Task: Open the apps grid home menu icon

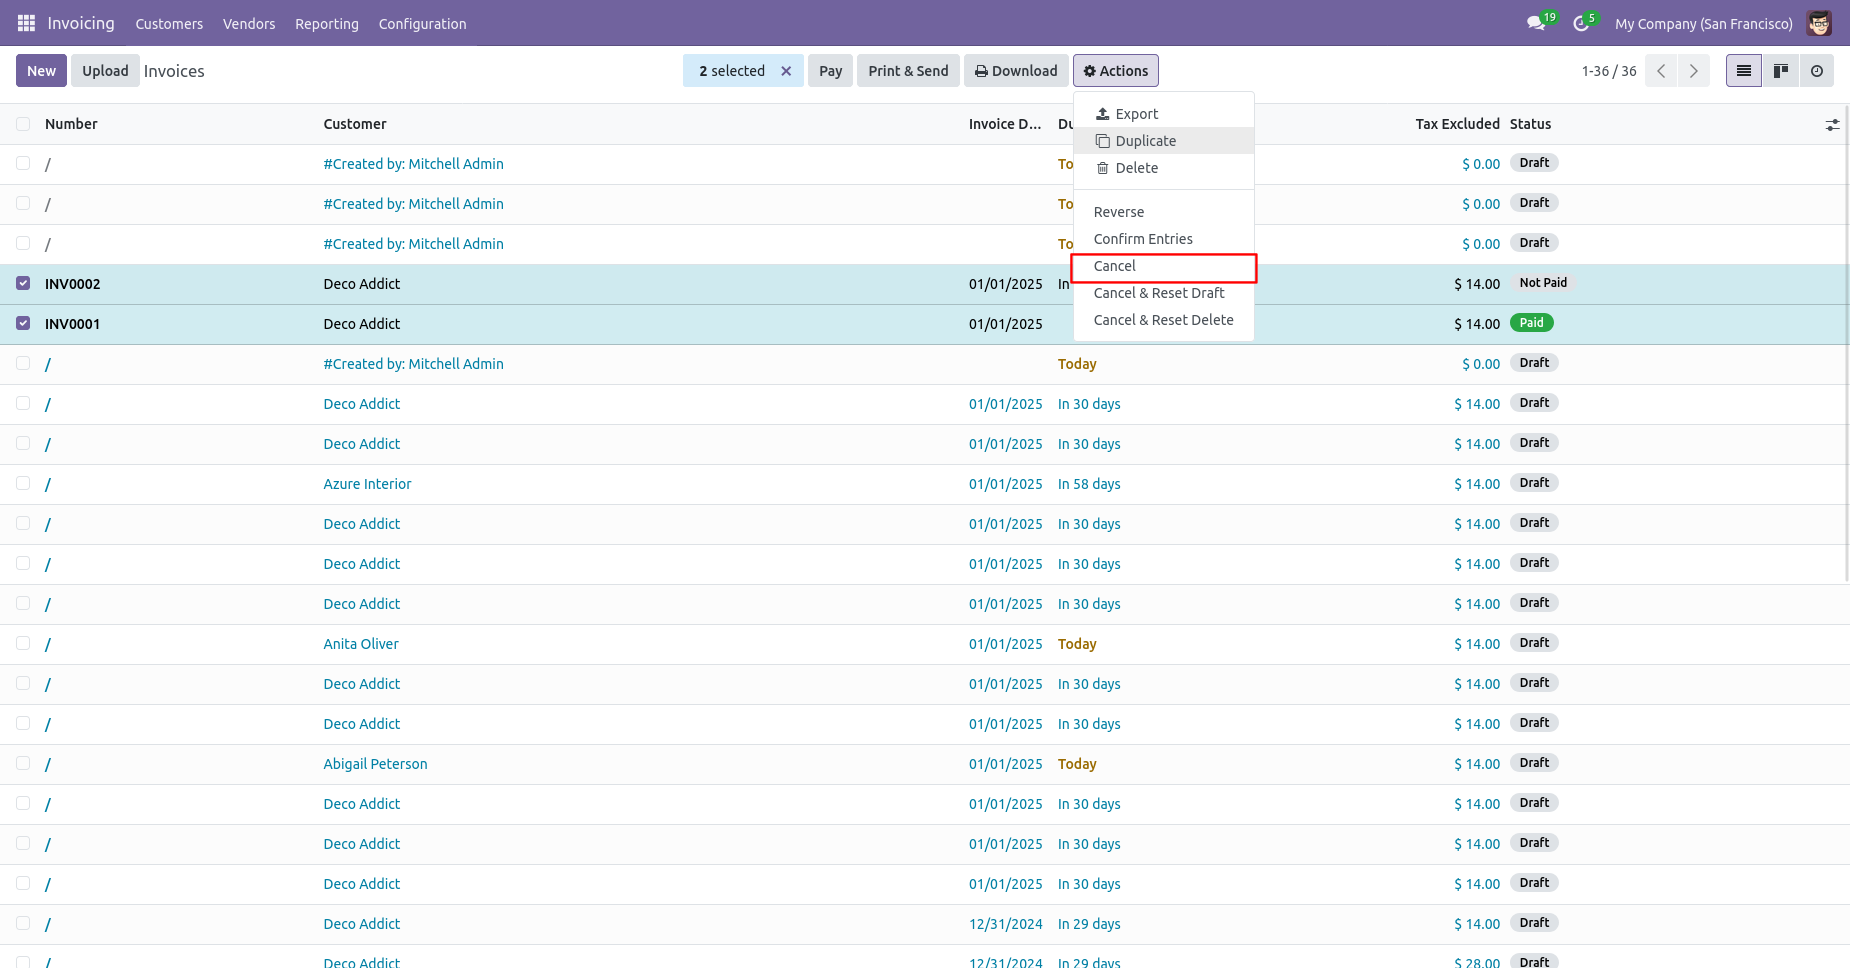Action: click(x=26, y=23)
